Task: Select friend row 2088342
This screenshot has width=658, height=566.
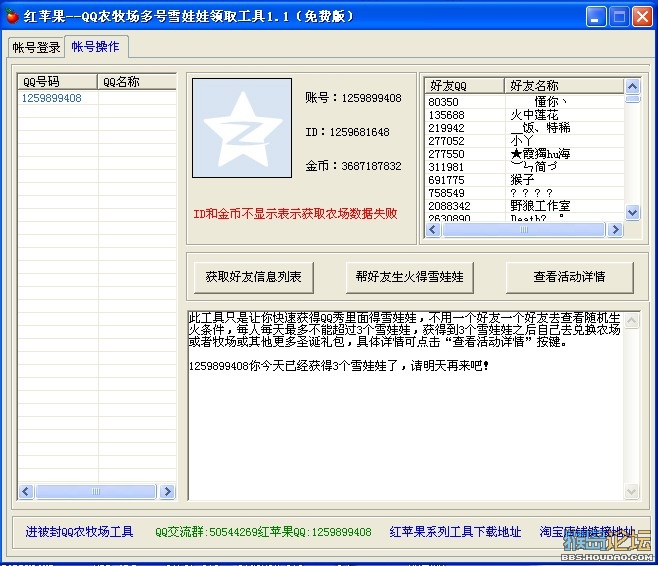Action: (525, 206)
